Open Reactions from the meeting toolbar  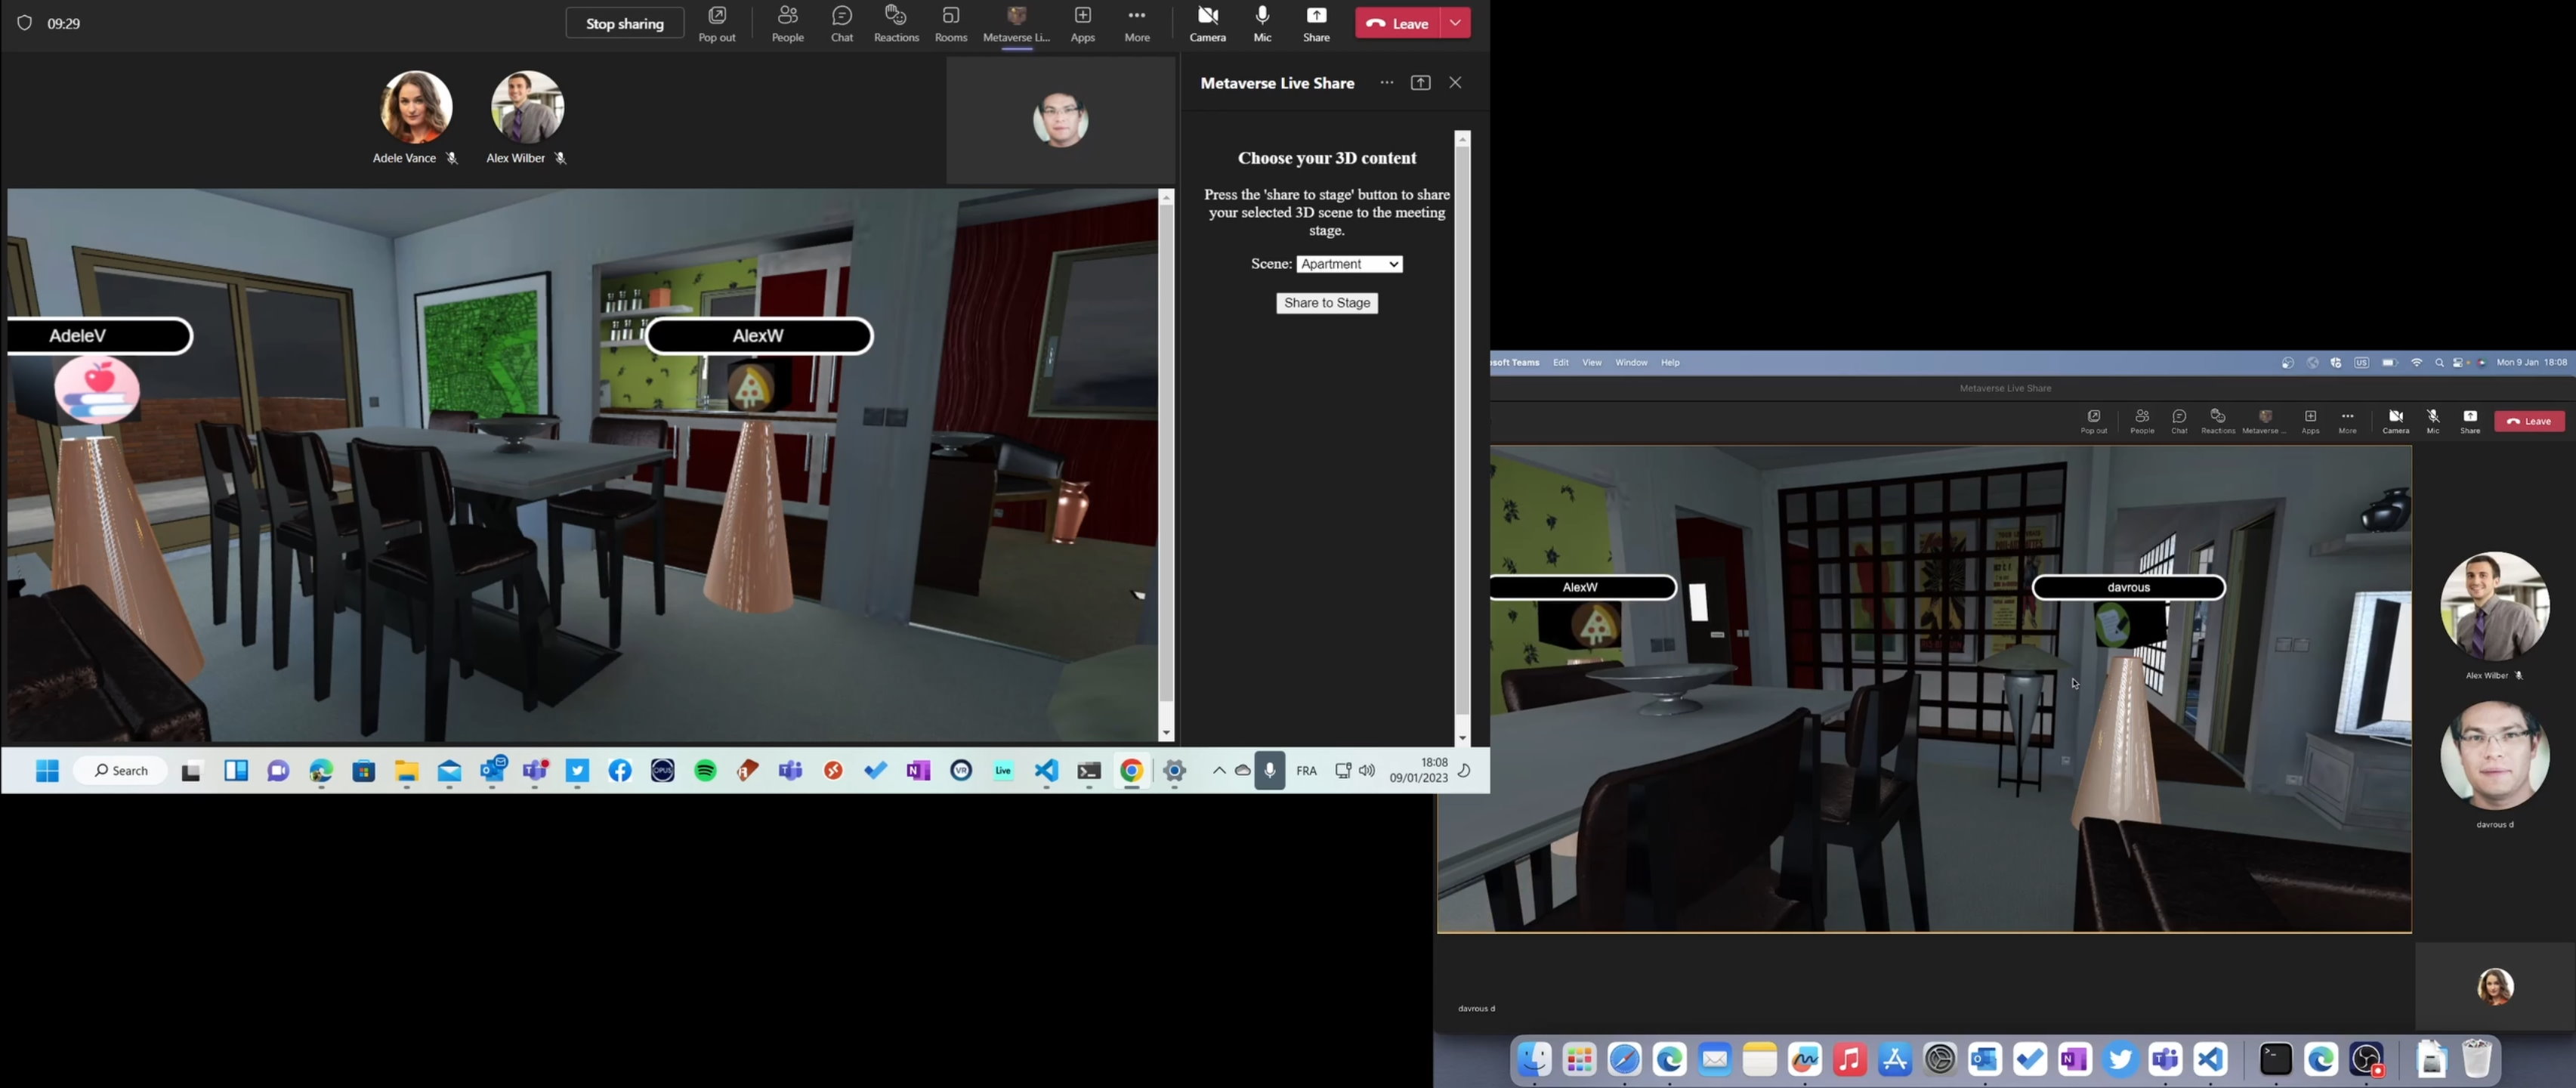pos(895,22)
